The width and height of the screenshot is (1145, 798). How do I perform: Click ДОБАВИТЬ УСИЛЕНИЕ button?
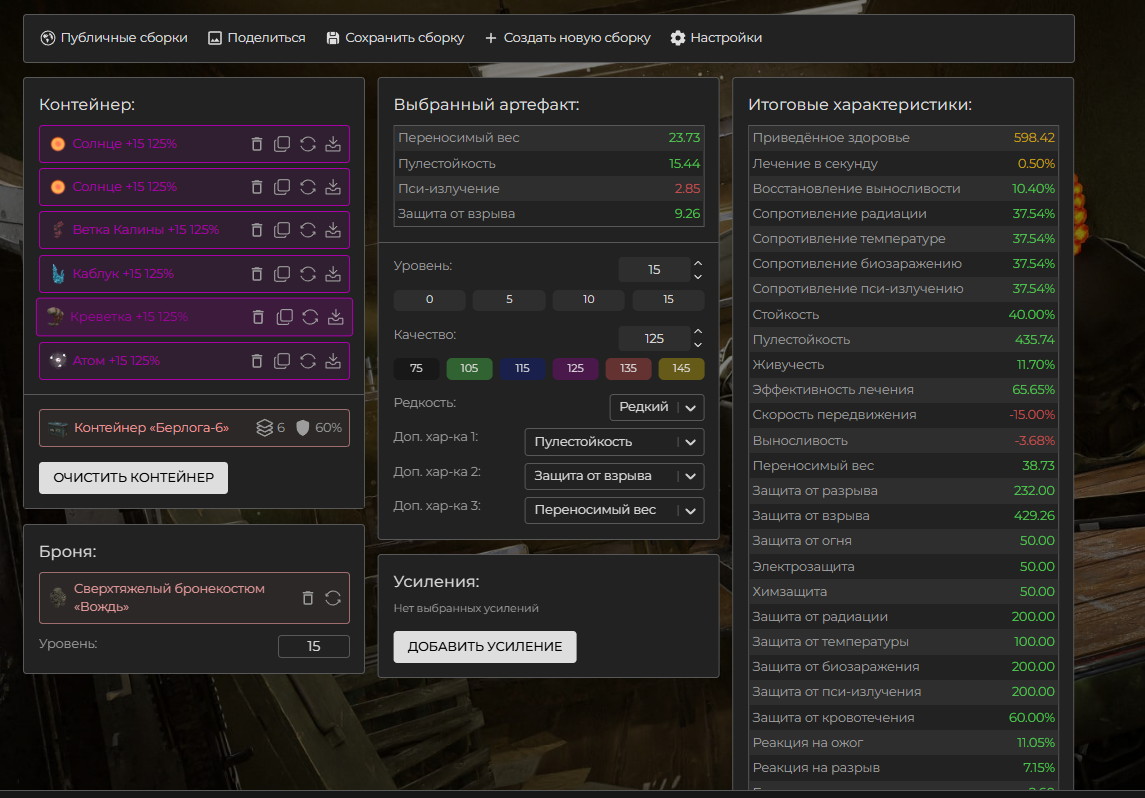(x=485, y=647)
